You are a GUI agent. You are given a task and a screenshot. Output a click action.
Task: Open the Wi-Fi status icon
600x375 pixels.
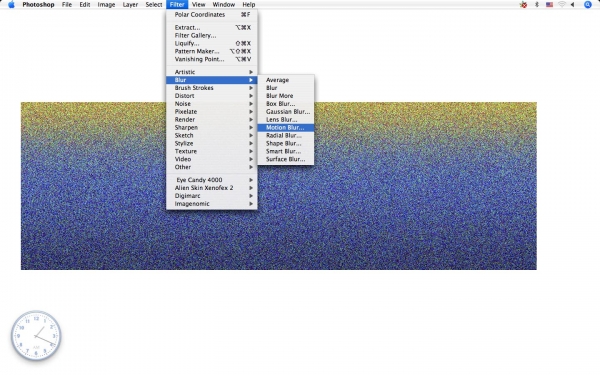(562, 5)
